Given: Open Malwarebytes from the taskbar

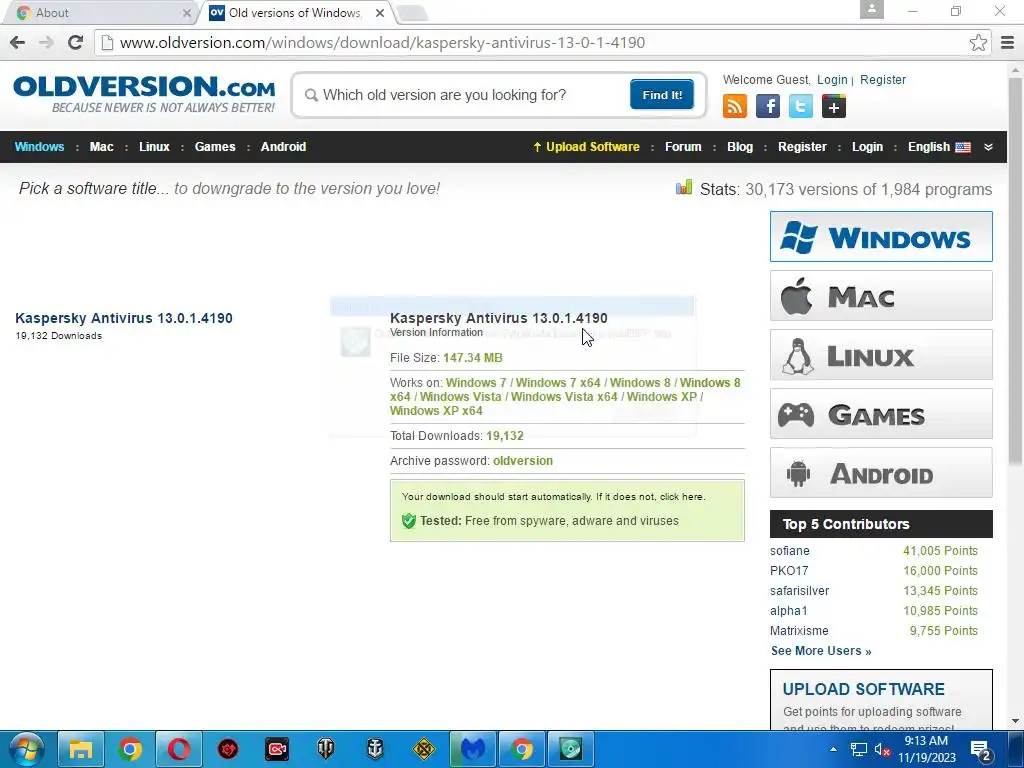Looking at the screenshot, I should pos(473,748).
